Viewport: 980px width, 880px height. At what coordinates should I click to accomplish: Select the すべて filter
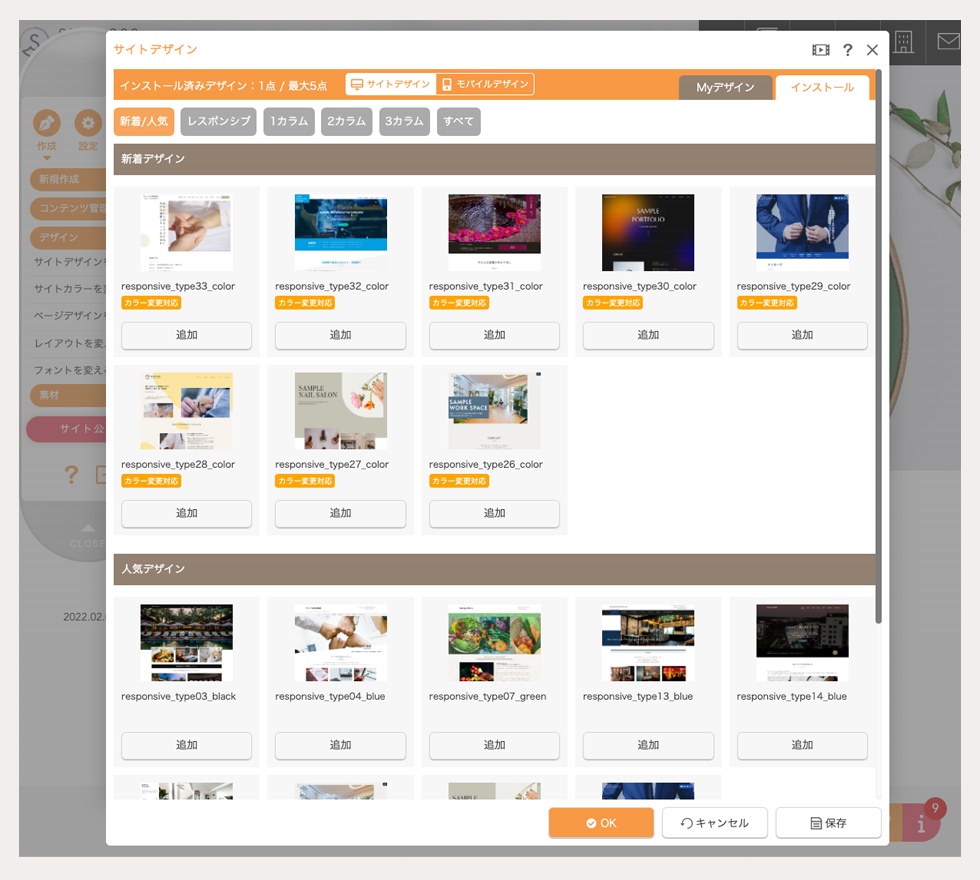[x=458, y=121]
